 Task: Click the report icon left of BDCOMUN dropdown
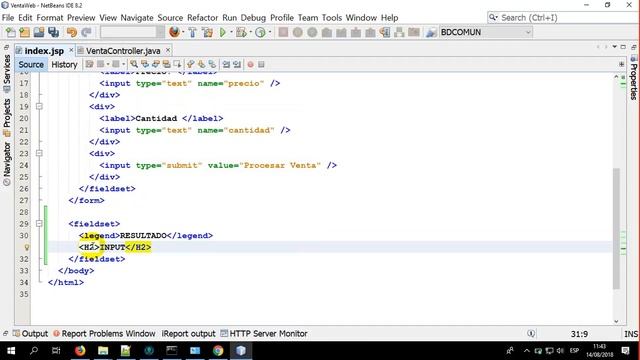pyautogui.click(x=431, y=32)
